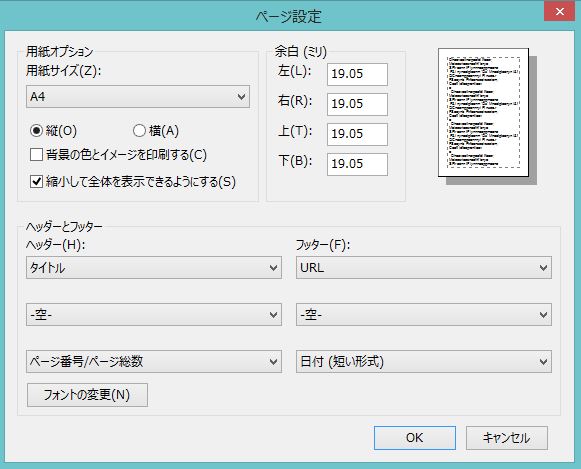Image resolution: width=581 pixels, height=469 pixels.
Task: Click the 用紙サイズ(Z): label
Action: [63, 70]
